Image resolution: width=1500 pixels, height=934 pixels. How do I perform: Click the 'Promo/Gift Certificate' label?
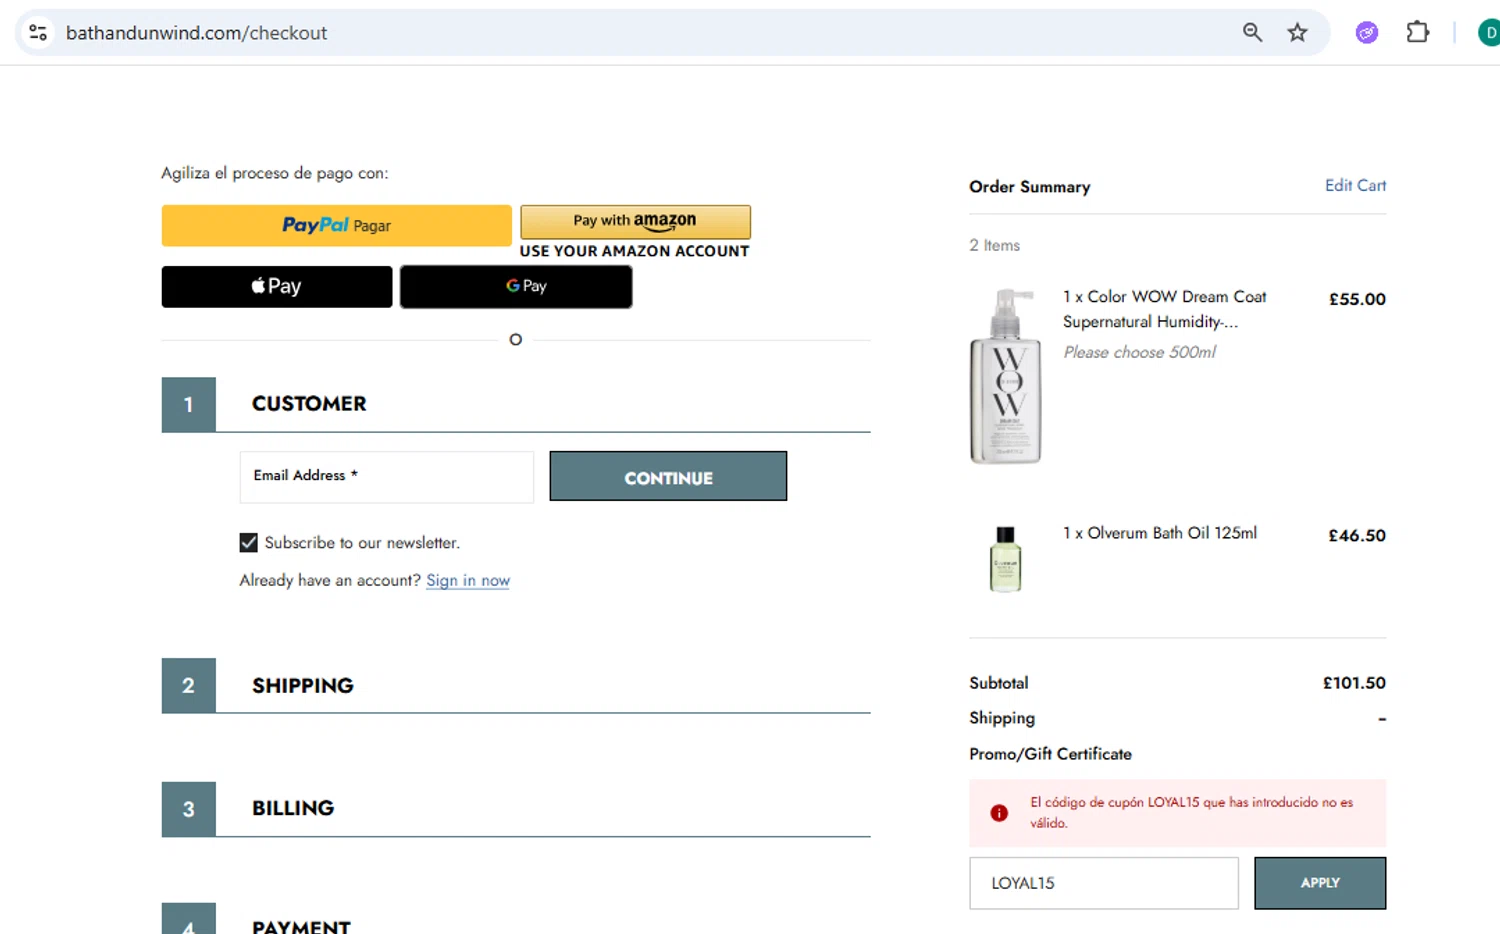click(x=1050, y=754)
